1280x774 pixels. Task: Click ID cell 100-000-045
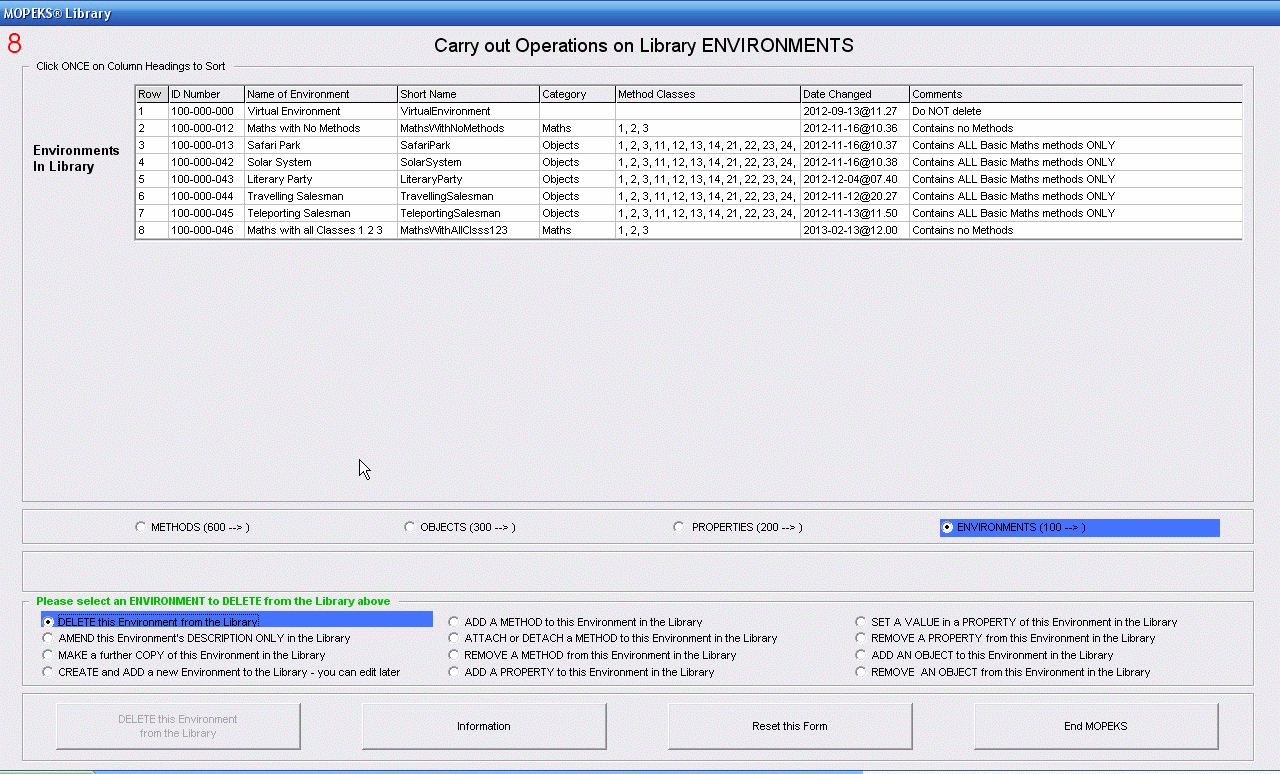tap(206, 213)
